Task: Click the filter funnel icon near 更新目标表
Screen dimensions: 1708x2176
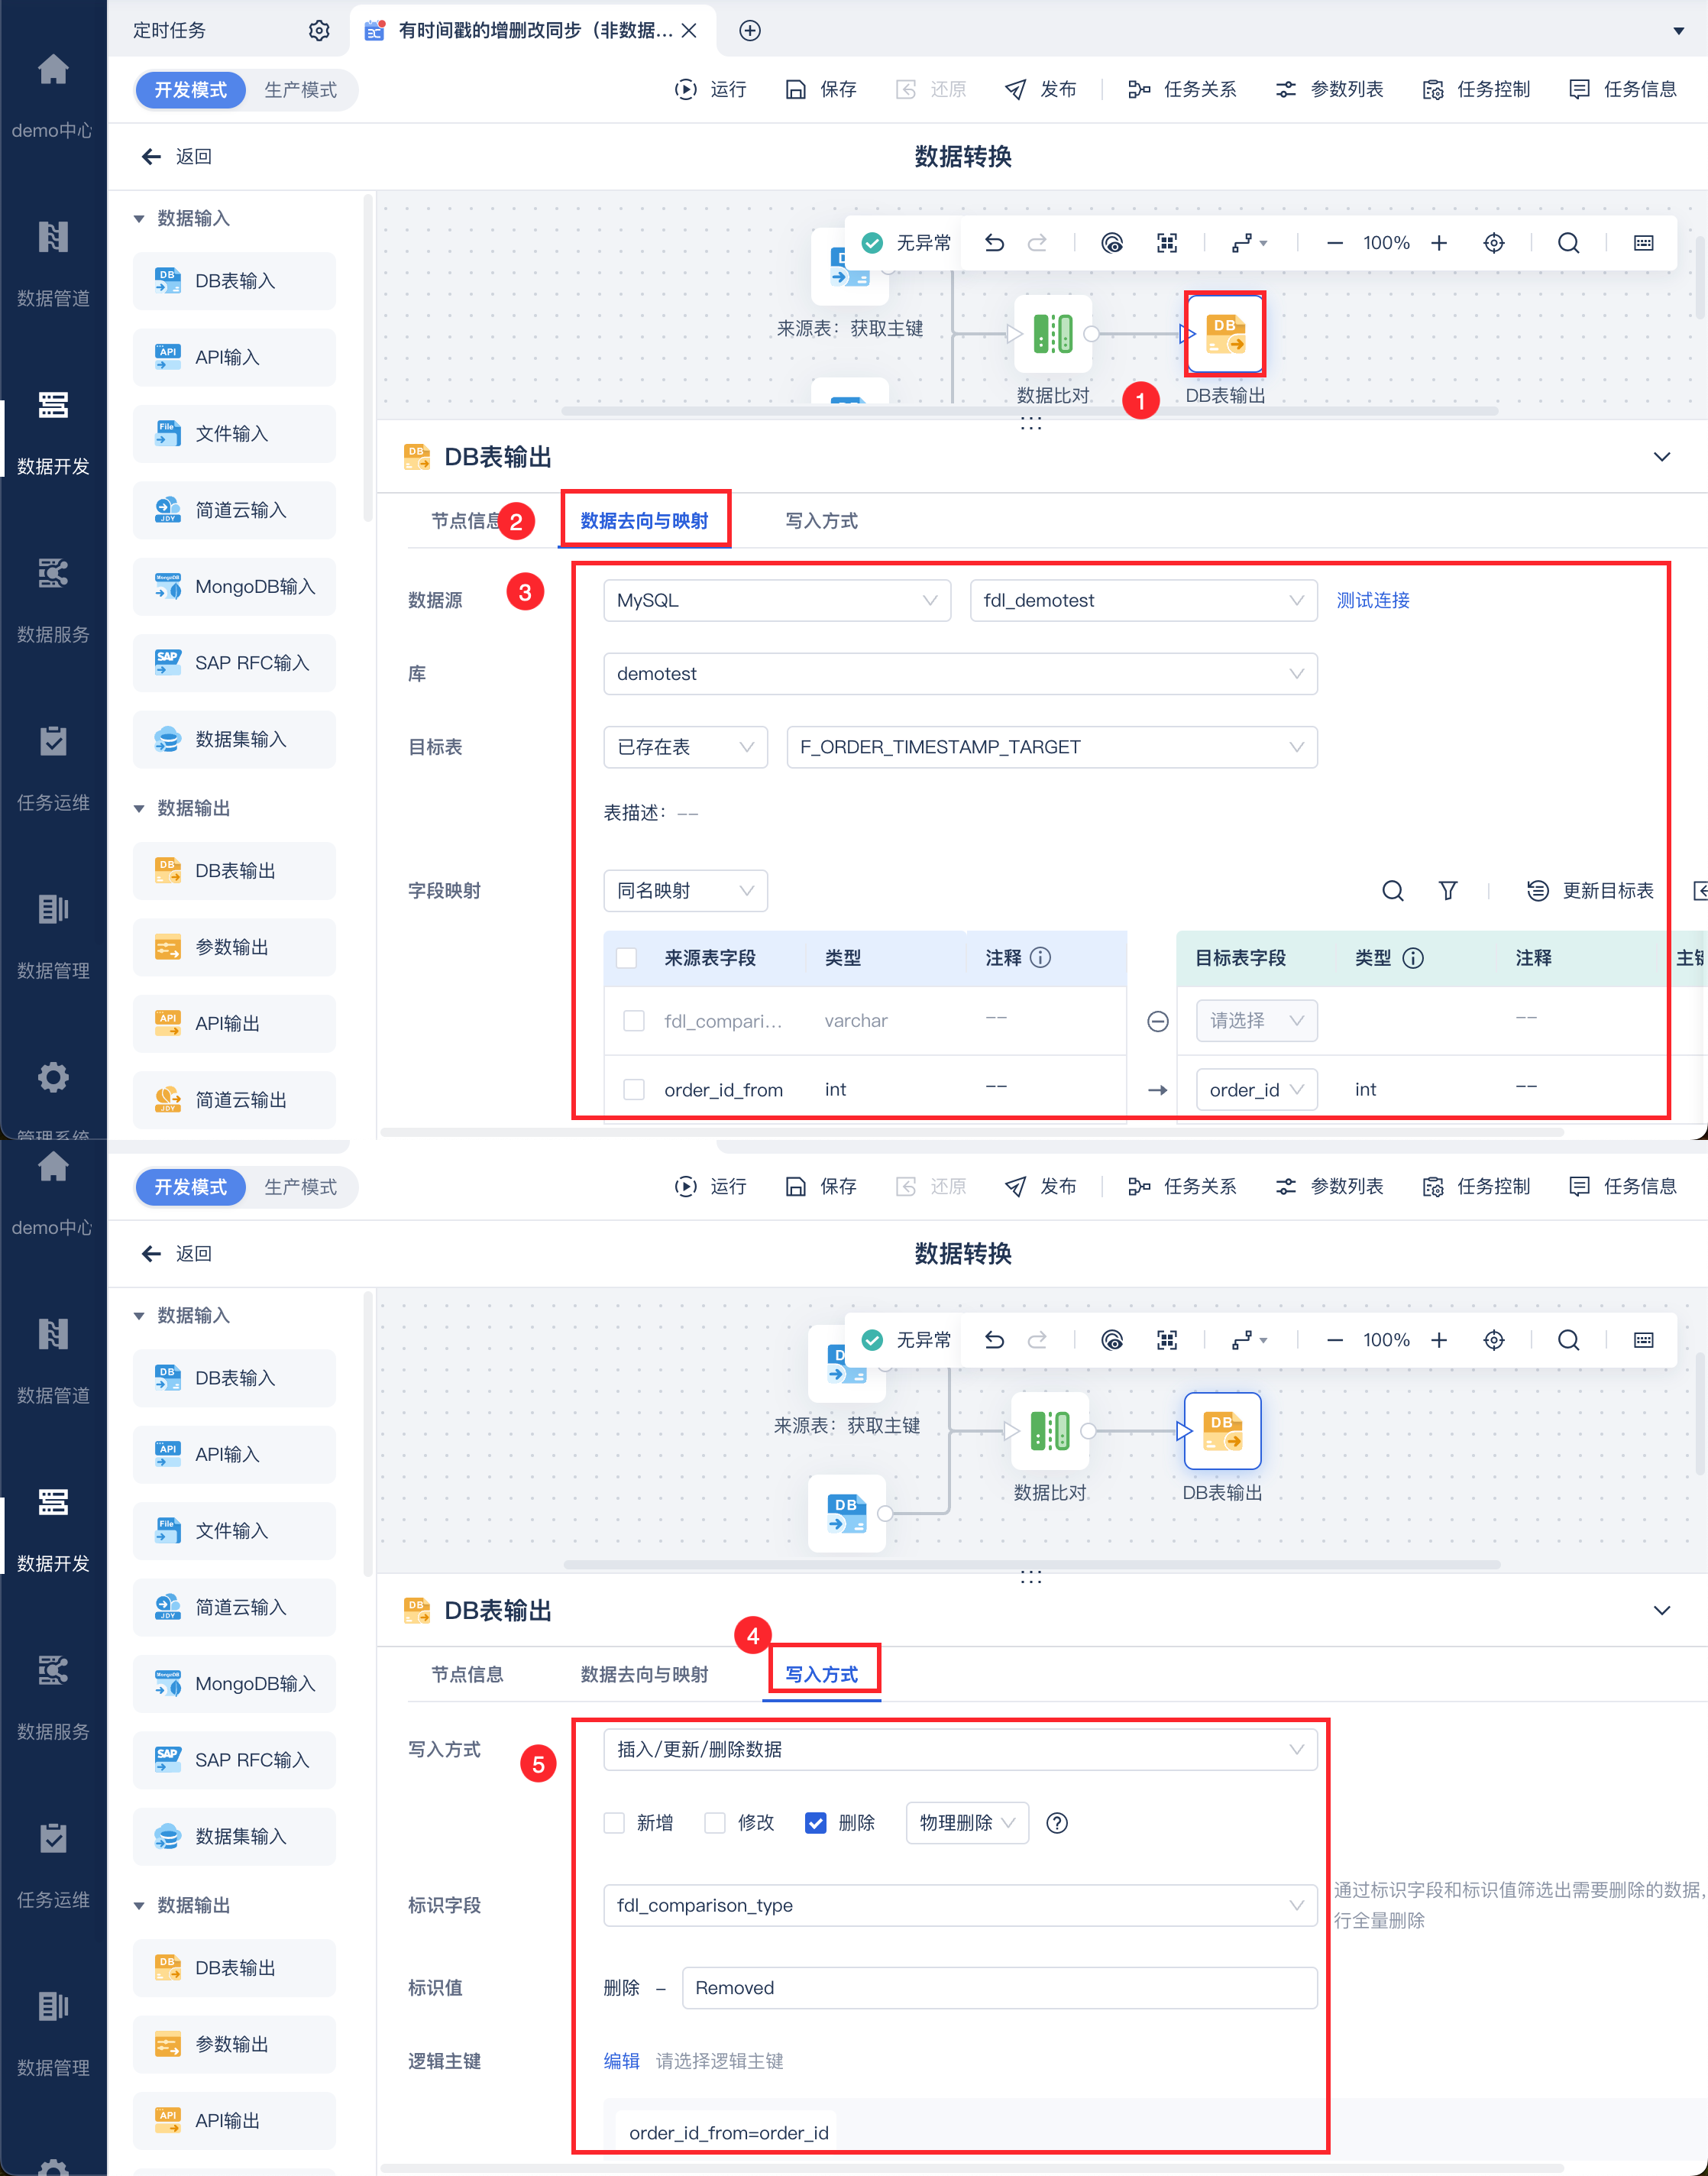Action: click(1447, 890)
